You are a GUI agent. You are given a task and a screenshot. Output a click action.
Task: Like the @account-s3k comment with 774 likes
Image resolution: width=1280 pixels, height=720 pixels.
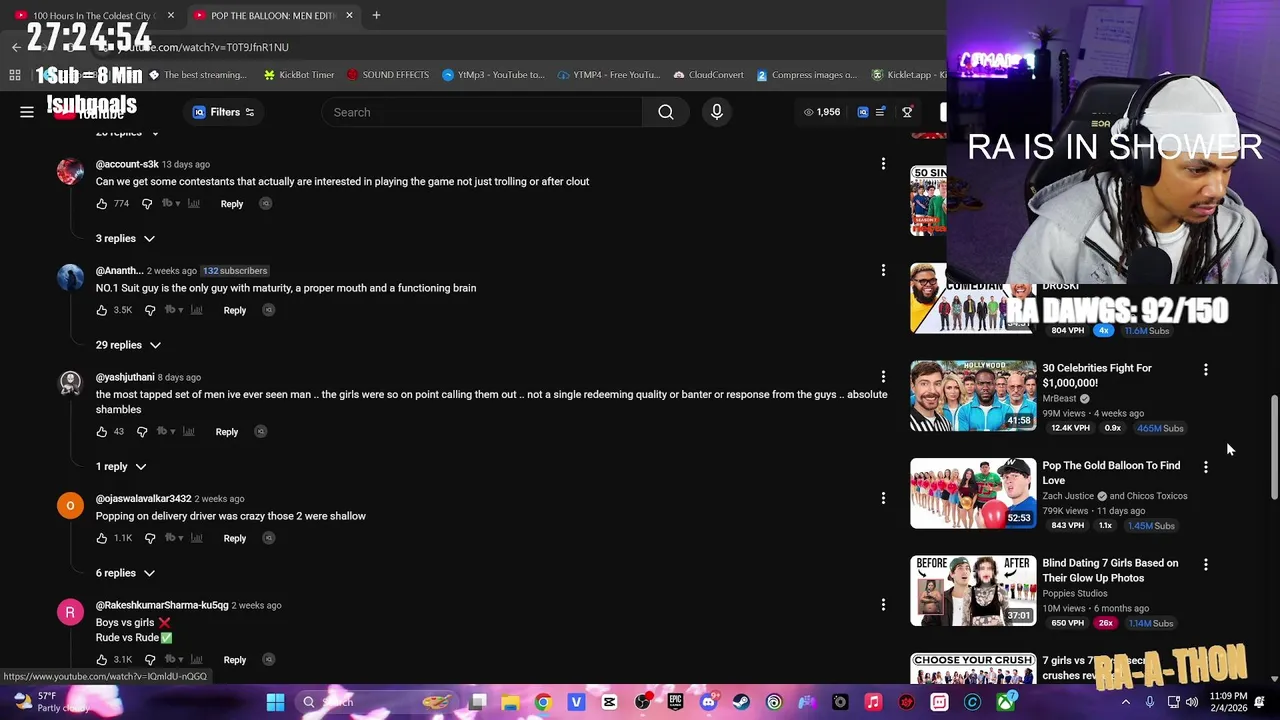click(102, 204)
